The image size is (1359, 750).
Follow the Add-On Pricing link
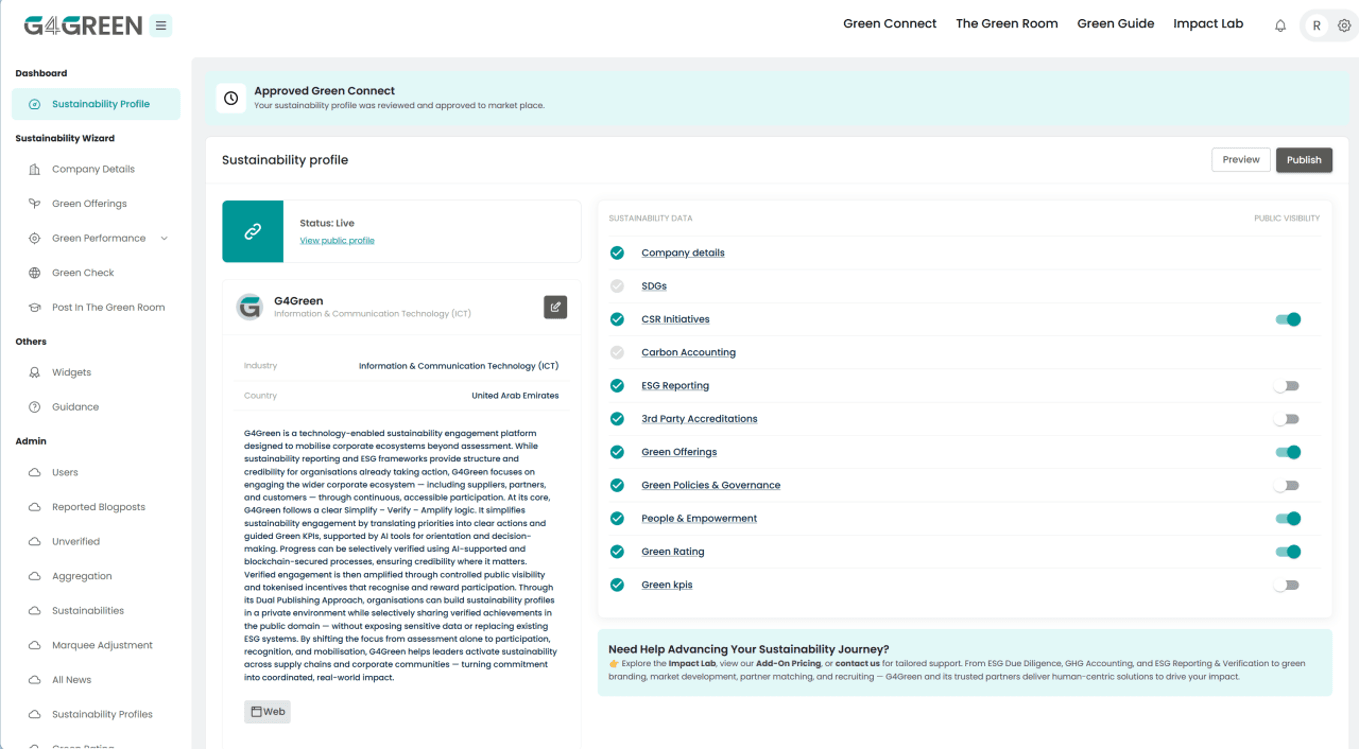pyautogui.click(x=788, y=663)
